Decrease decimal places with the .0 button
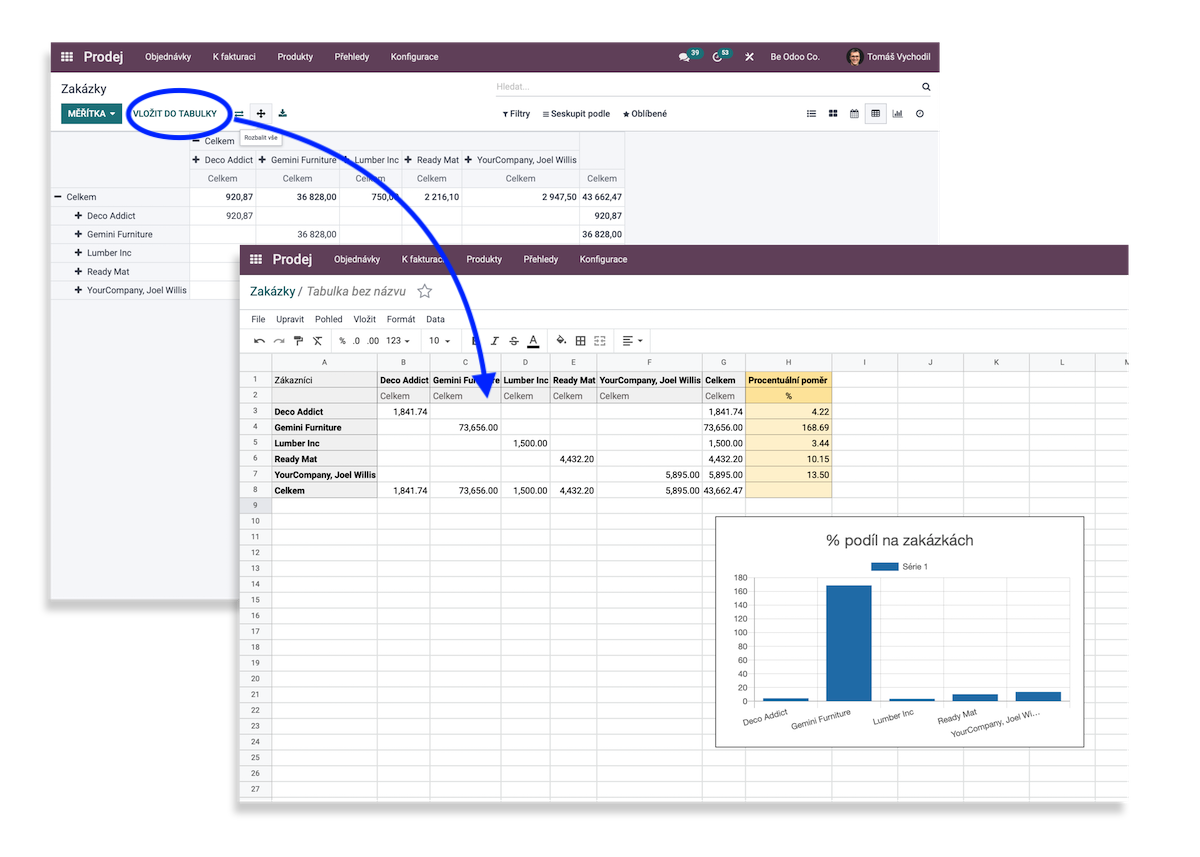This screenshot has height=857, width=1200. (356, 341)
